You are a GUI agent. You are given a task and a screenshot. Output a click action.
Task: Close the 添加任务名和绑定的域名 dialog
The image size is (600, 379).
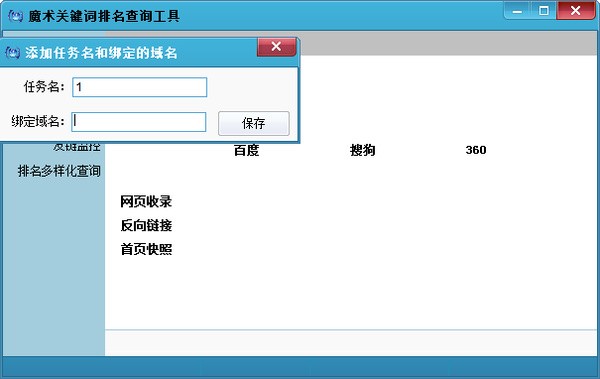277,47
